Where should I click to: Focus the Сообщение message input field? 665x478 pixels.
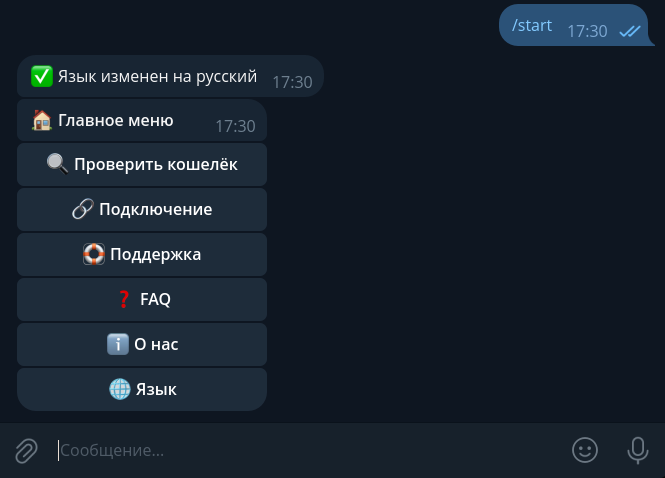pyautogui.click(x=300, y=451)
